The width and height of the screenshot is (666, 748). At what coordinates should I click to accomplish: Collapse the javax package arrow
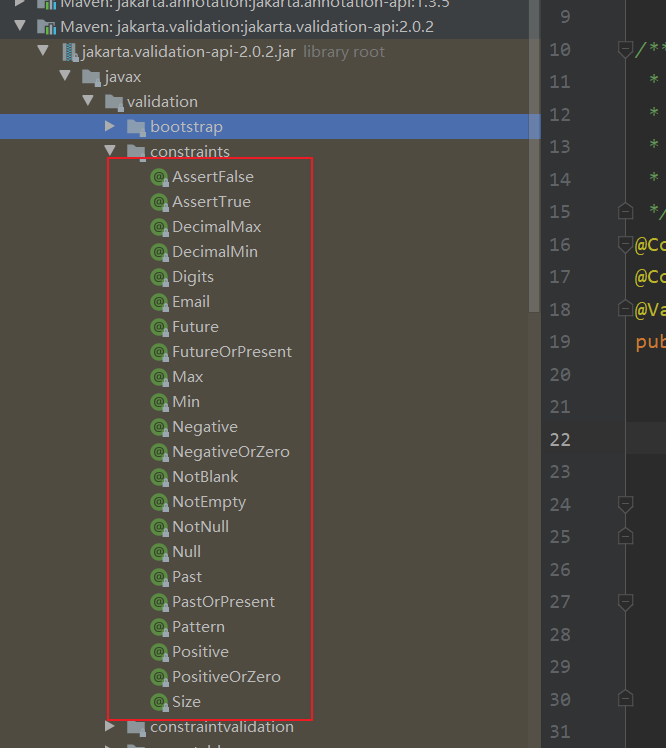(65, 75)
